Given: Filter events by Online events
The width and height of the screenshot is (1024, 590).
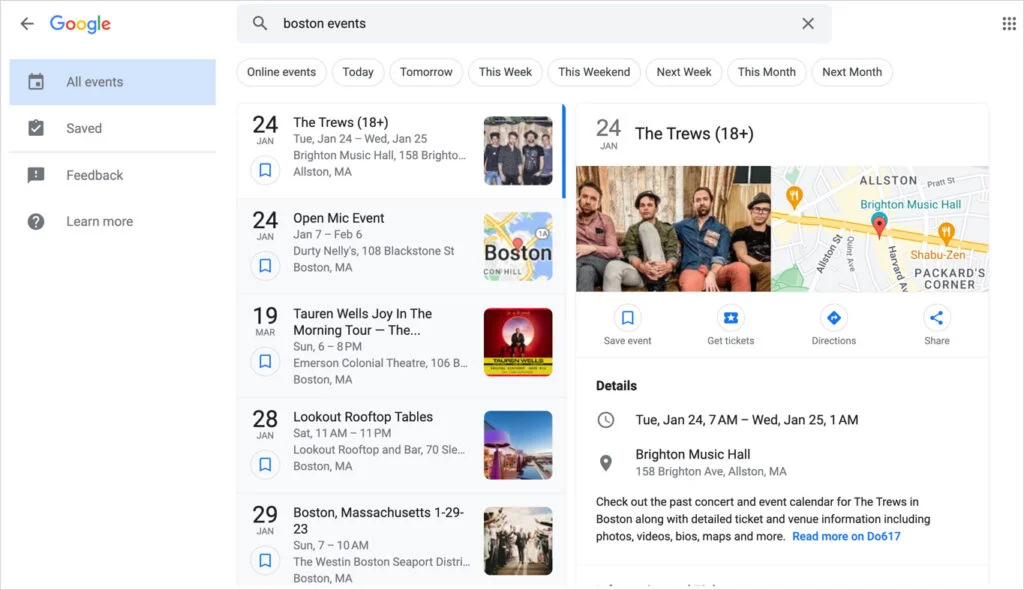Looking at the screenshot, I should pos(281,72).
